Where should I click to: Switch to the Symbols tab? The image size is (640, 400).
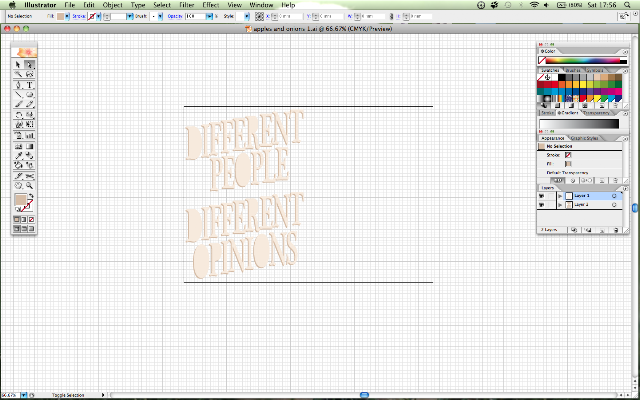[x=593, y=70]
